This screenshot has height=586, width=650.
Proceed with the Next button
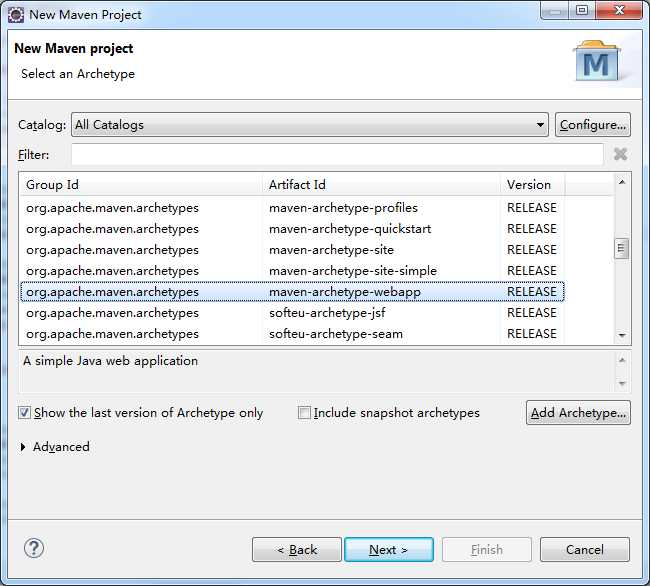pyautogui.click(x=389, y=550)
